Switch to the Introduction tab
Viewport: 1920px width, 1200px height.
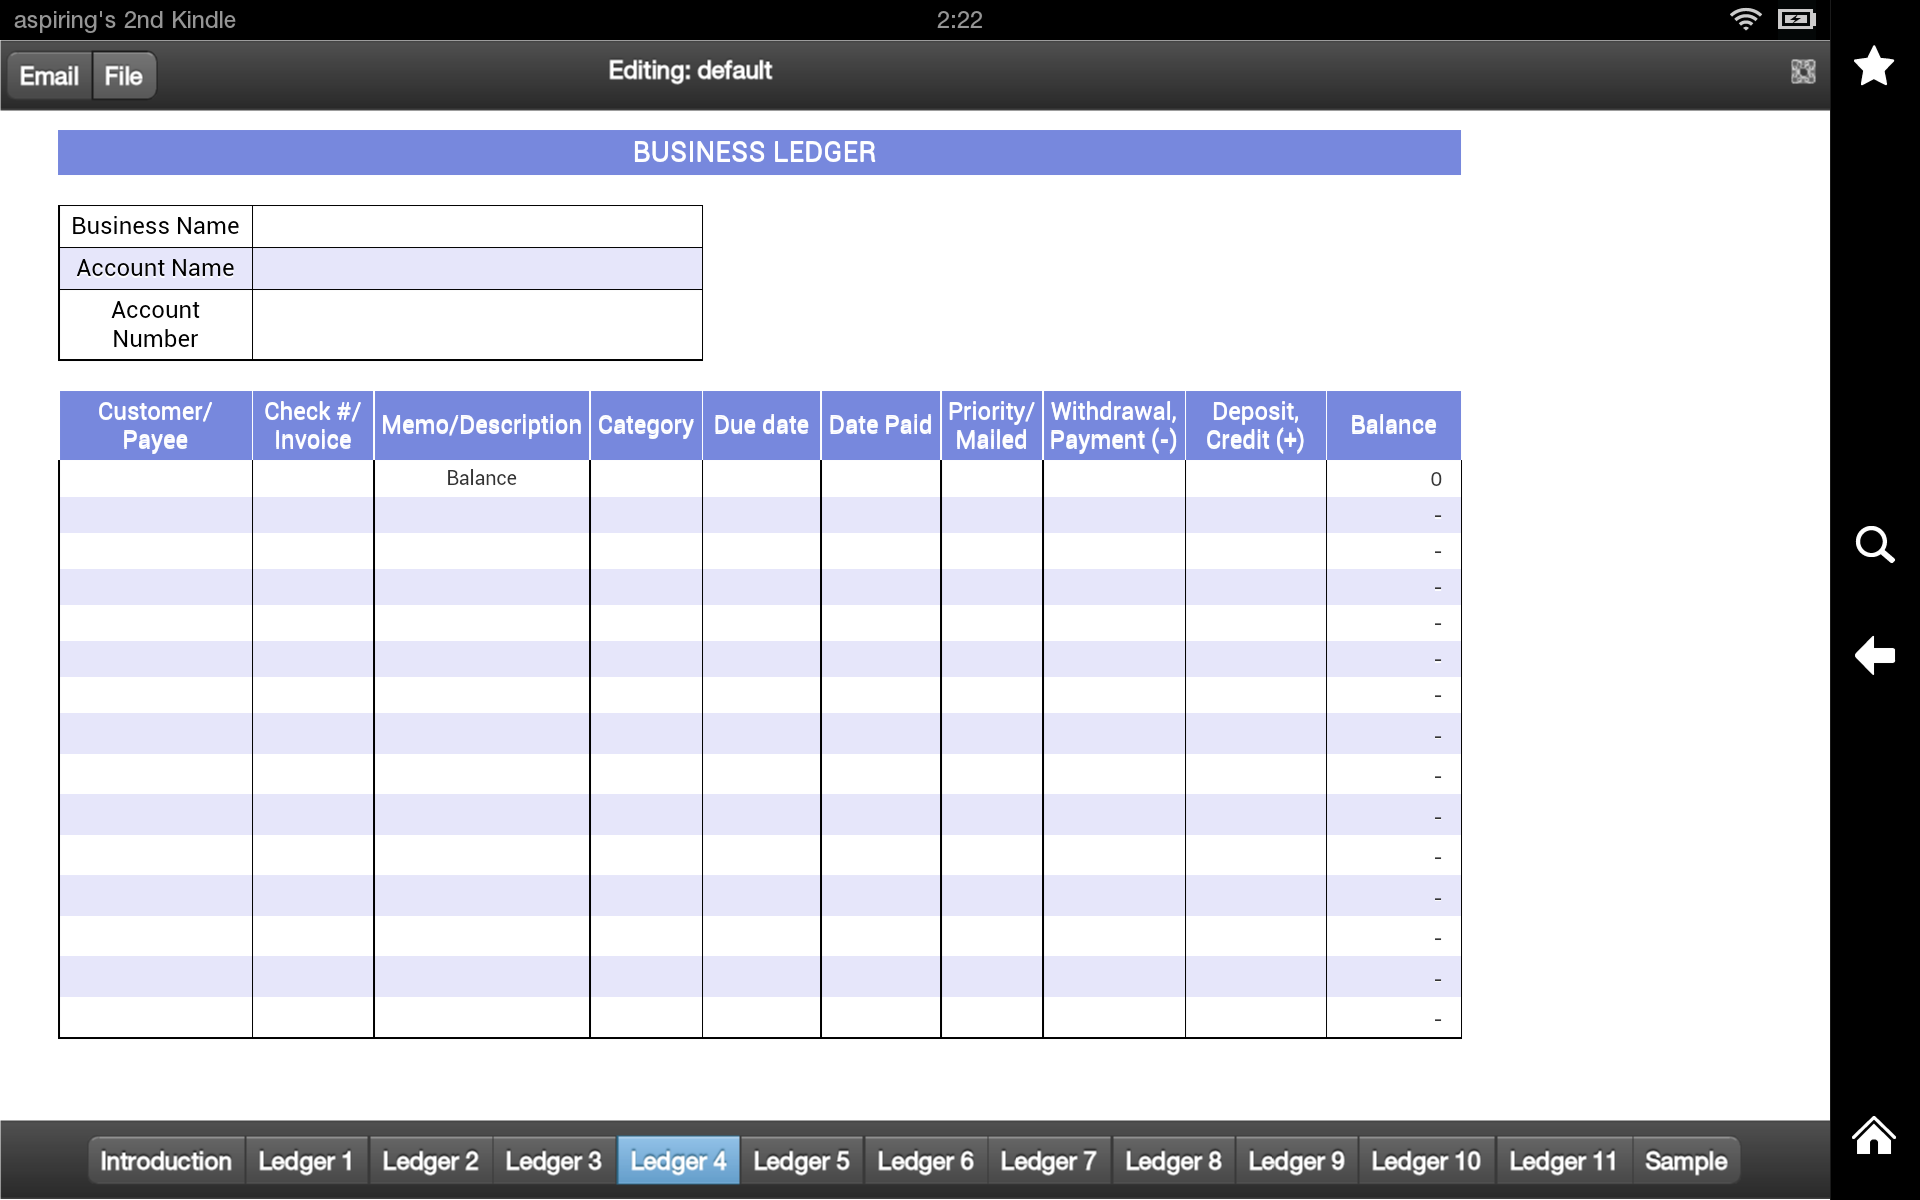166,1161
